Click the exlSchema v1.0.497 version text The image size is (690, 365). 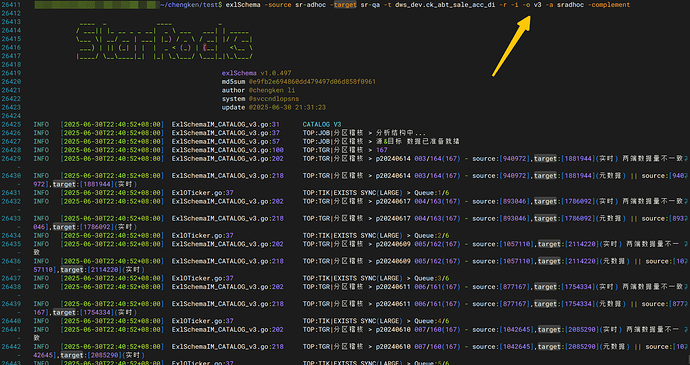[256, 73]
